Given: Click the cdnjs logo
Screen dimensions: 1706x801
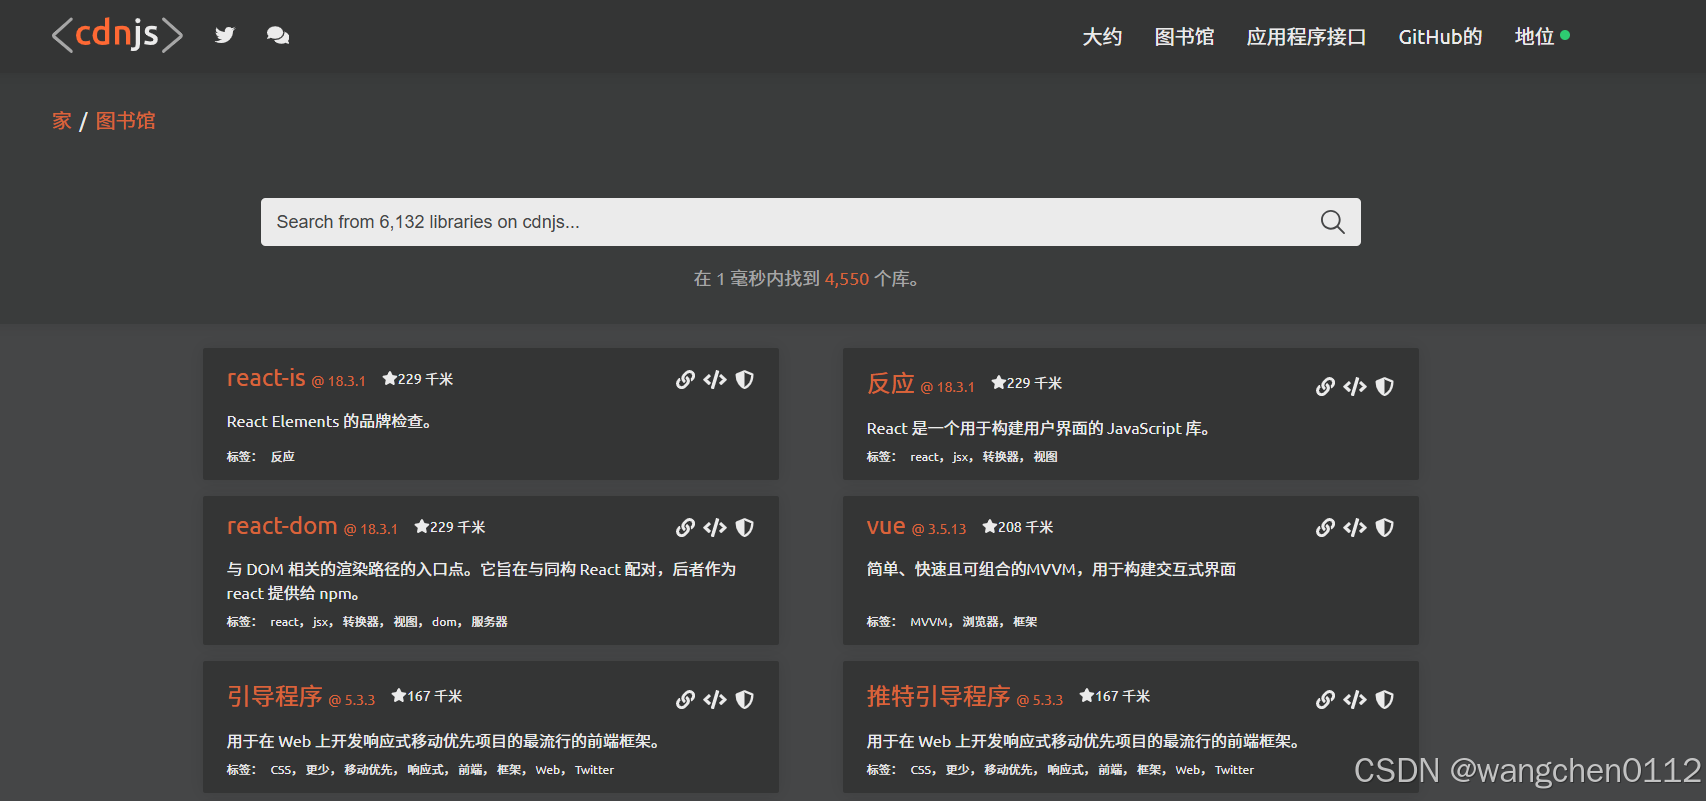Looking at the screenshot, I should click(117, 35).
